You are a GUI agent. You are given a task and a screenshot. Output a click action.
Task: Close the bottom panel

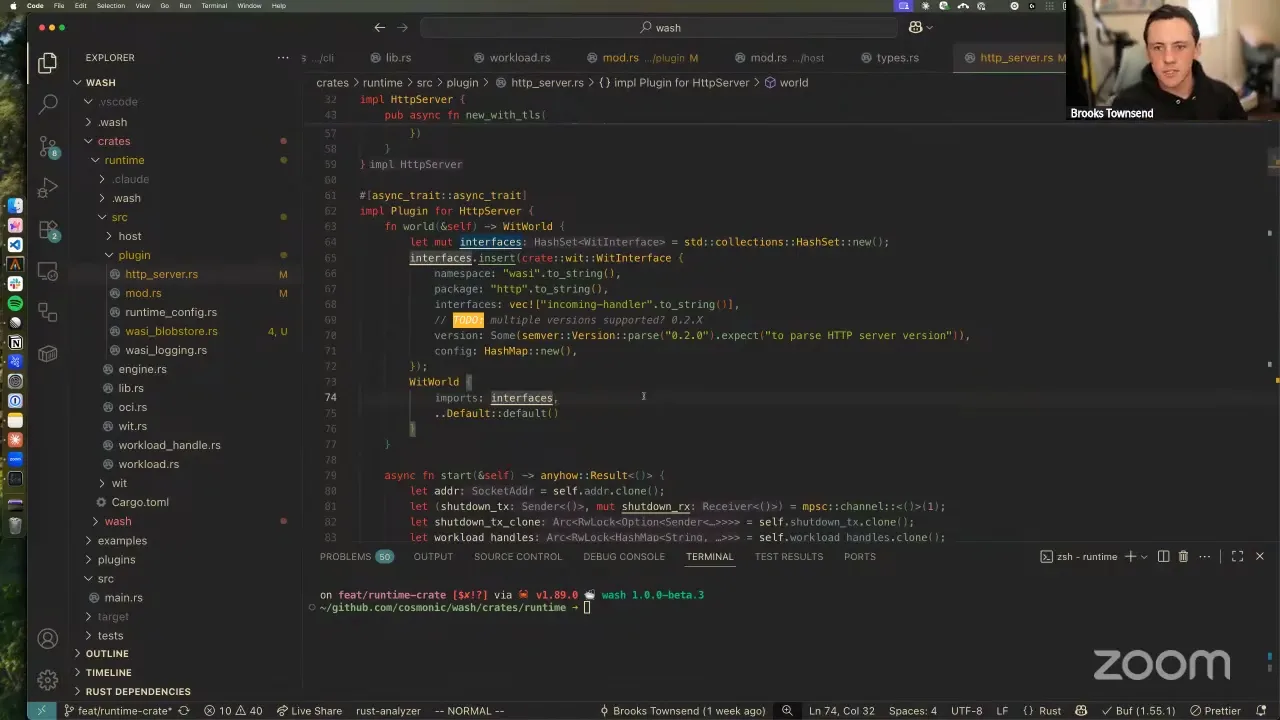pyautogui.click(x=1259, y=557)
